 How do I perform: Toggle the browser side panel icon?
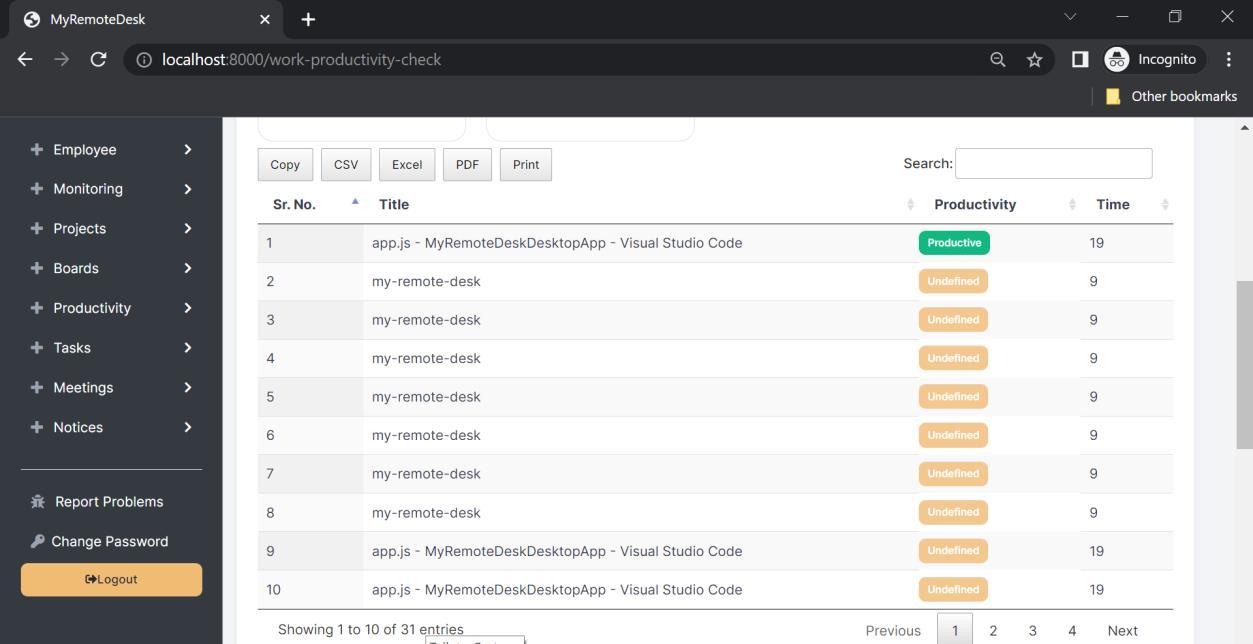[x=1080, y=60]
